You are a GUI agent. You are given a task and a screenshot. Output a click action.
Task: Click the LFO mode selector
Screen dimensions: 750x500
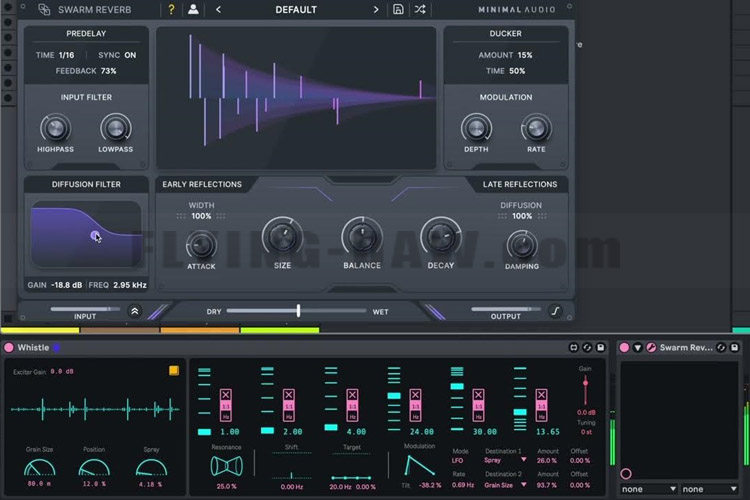458,460
